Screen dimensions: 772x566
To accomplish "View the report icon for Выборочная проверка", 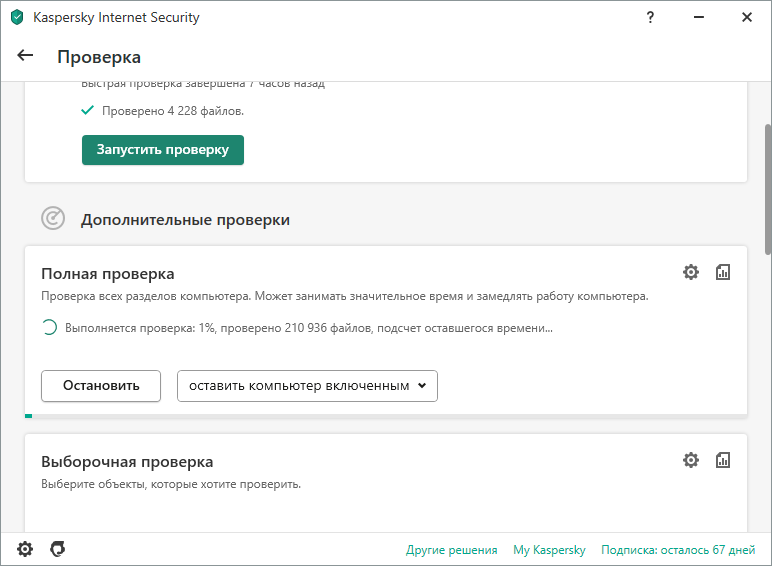I will (x=724, y=460).
